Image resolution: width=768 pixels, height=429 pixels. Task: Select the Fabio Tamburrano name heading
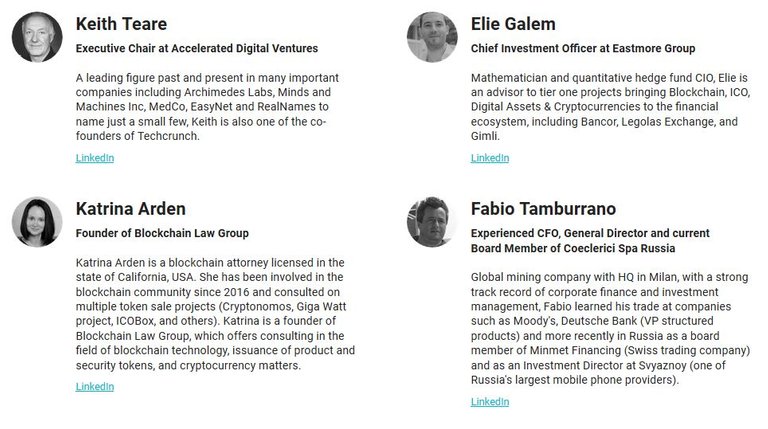(543, 209)
